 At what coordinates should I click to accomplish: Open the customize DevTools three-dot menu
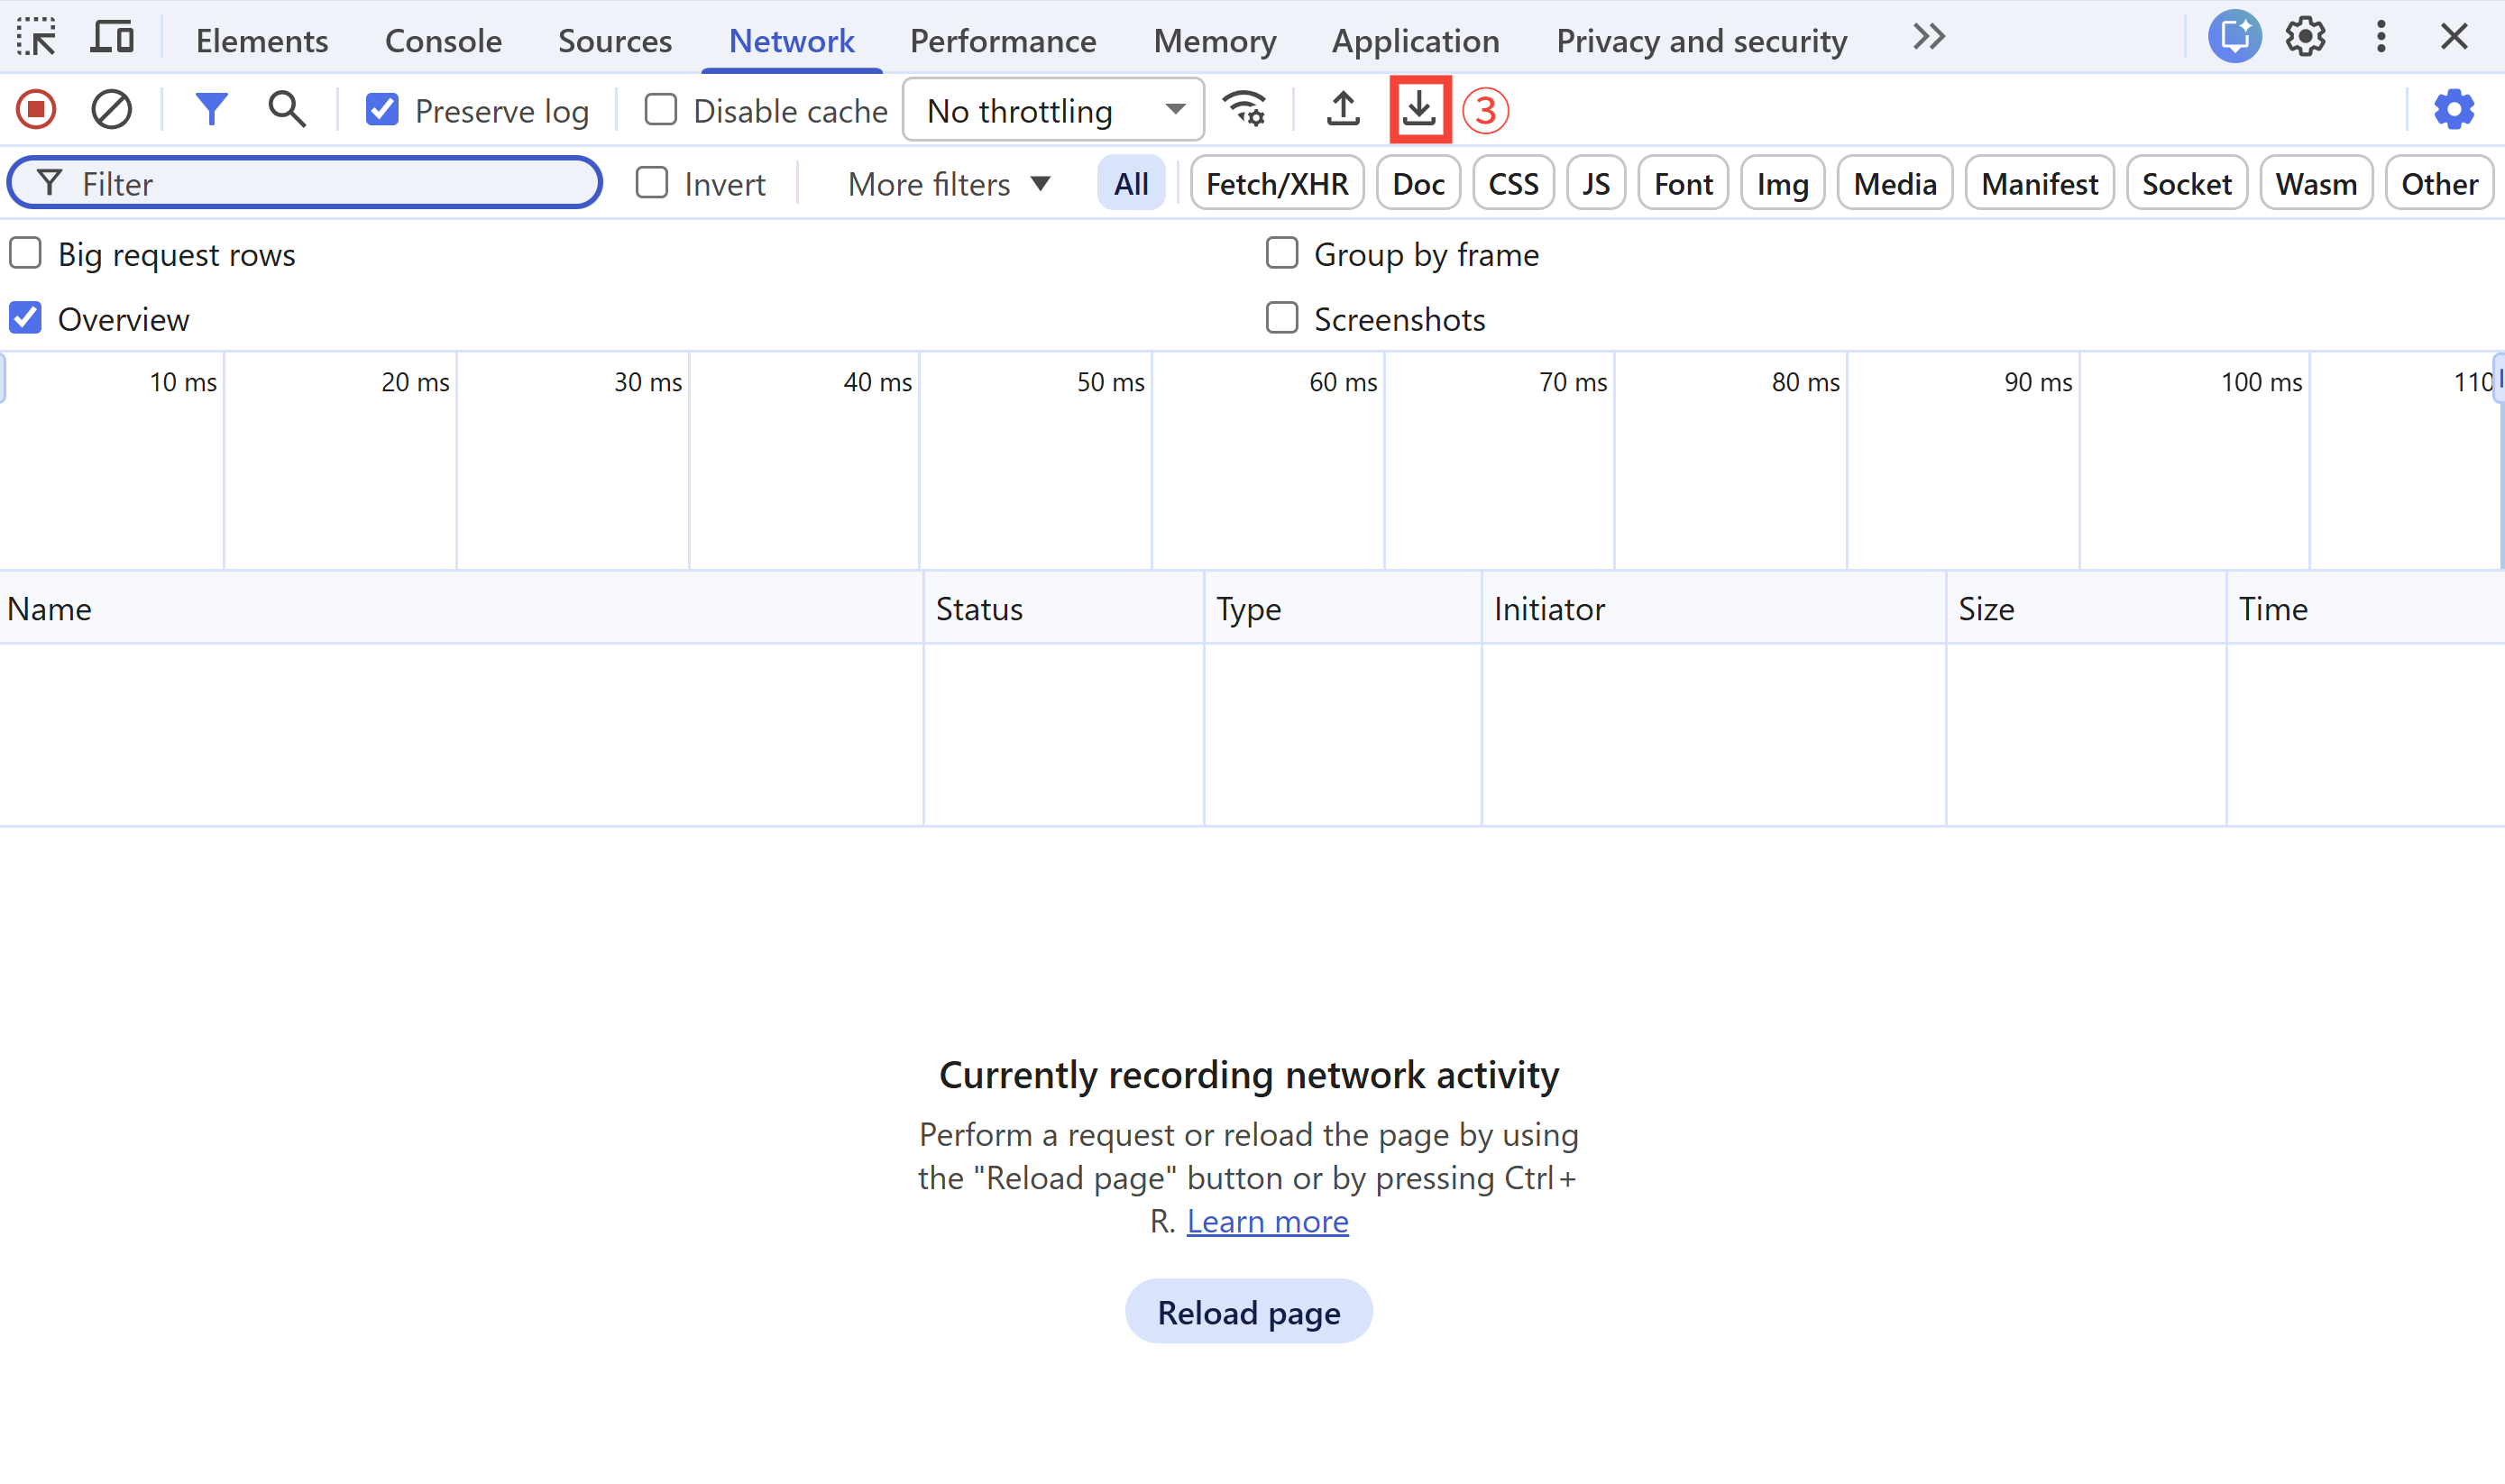point(2381,38)
